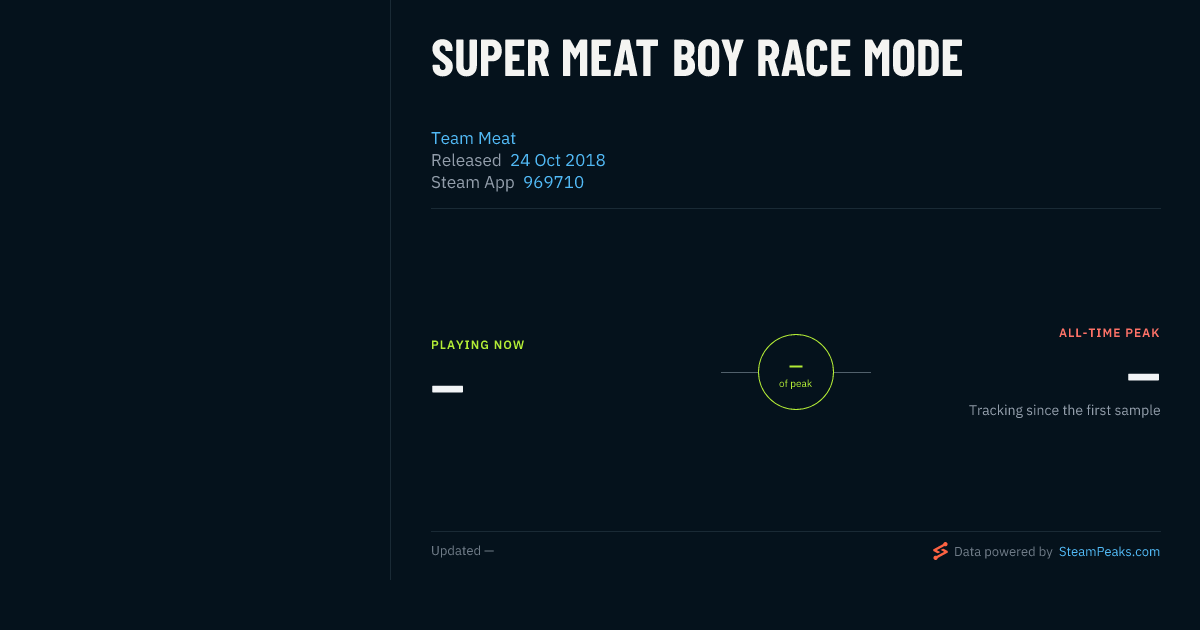Click the empty left sidebar panel
Screen dimensions: 1200x630
point(195,290)
